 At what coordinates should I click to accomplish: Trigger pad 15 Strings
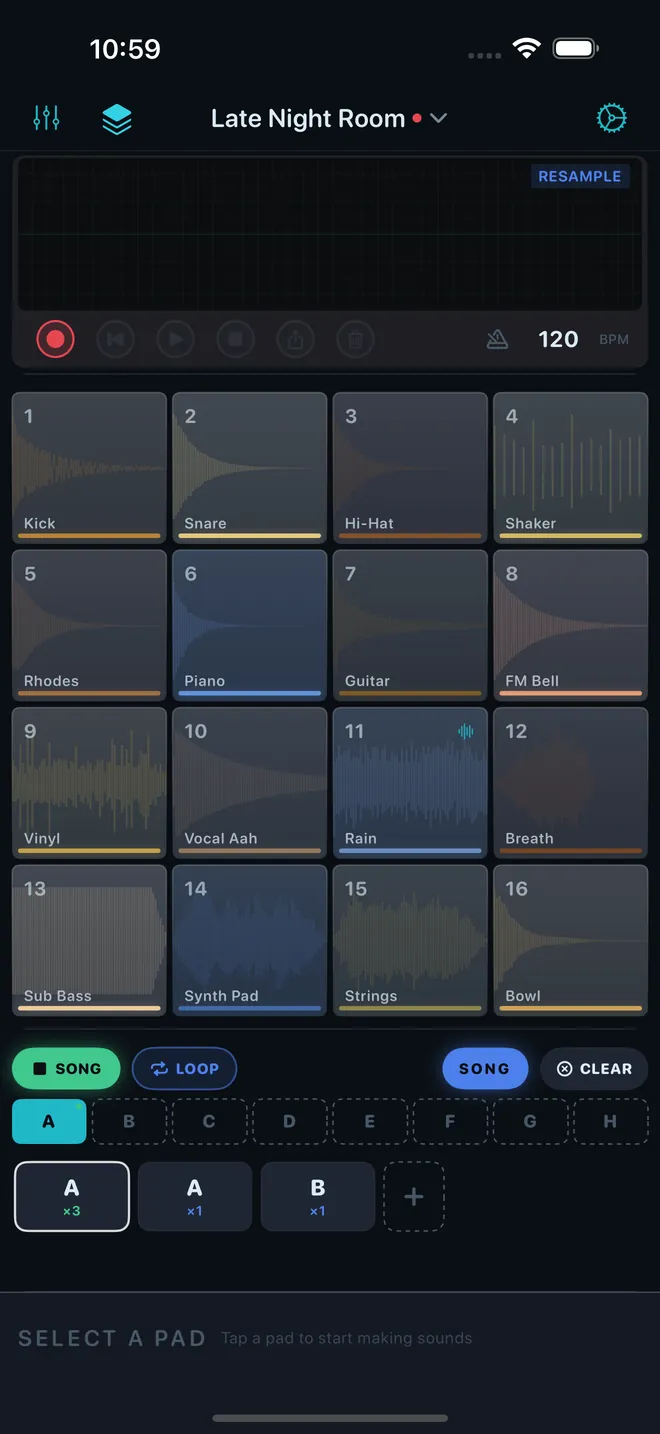pyautogui.click(x=410, y=940)
